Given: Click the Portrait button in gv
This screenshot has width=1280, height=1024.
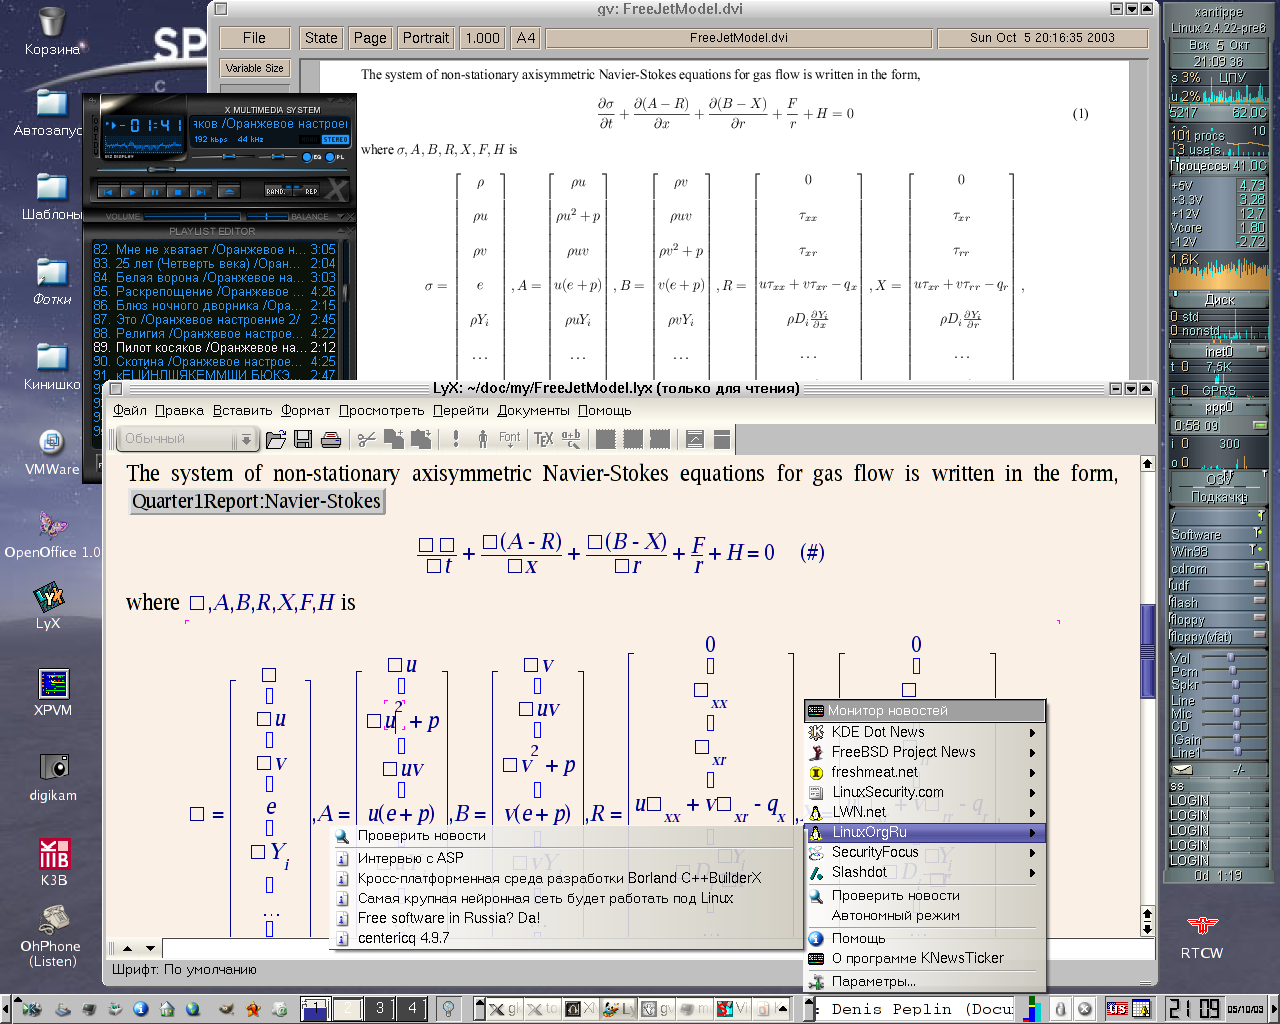Looking at the screenshot, I should point(425,38).
